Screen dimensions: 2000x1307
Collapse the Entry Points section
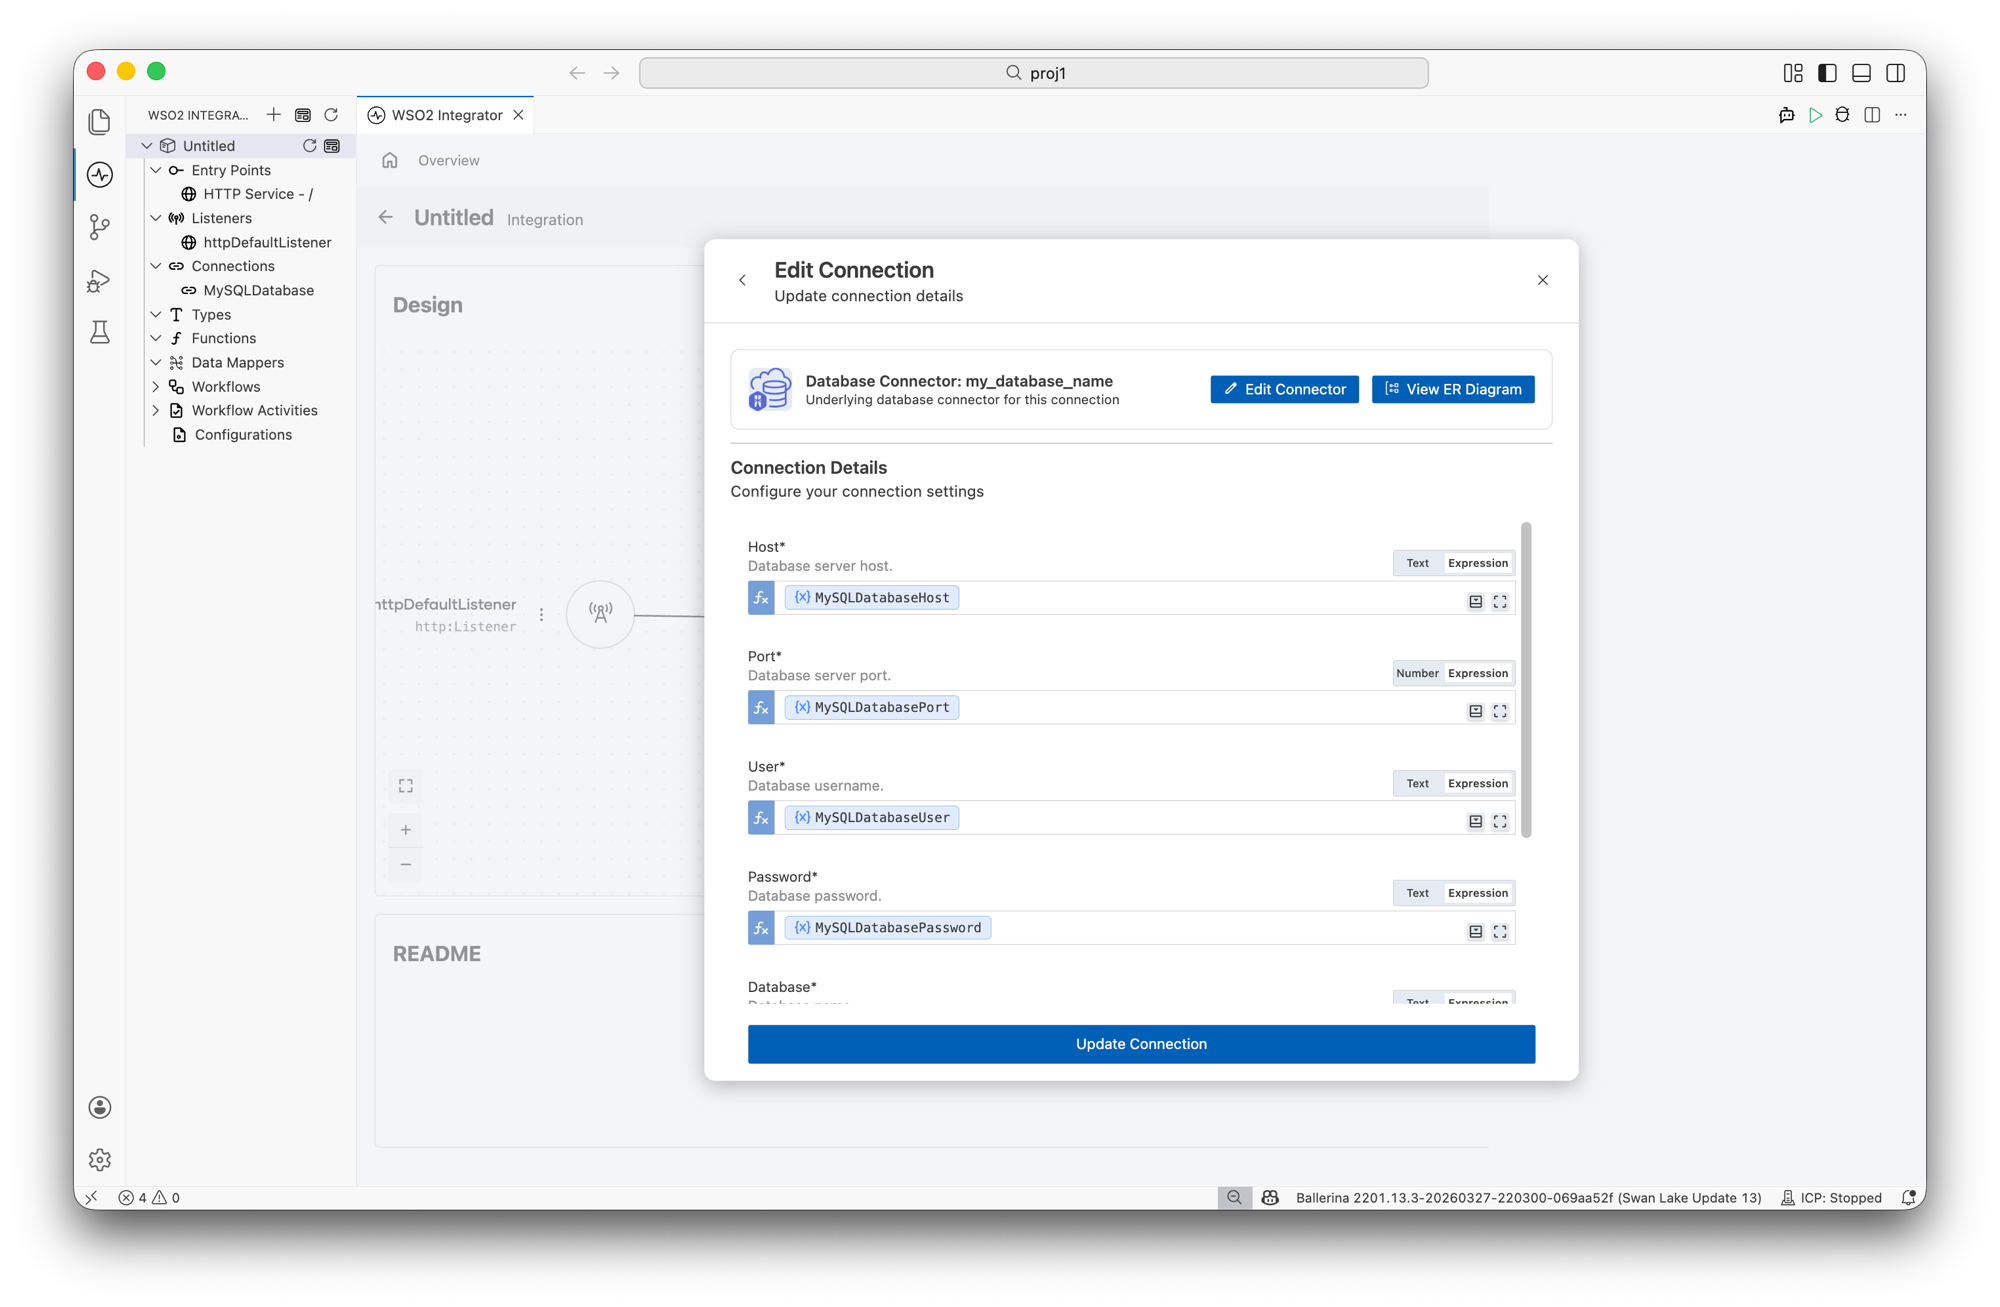tap(156, 170)
